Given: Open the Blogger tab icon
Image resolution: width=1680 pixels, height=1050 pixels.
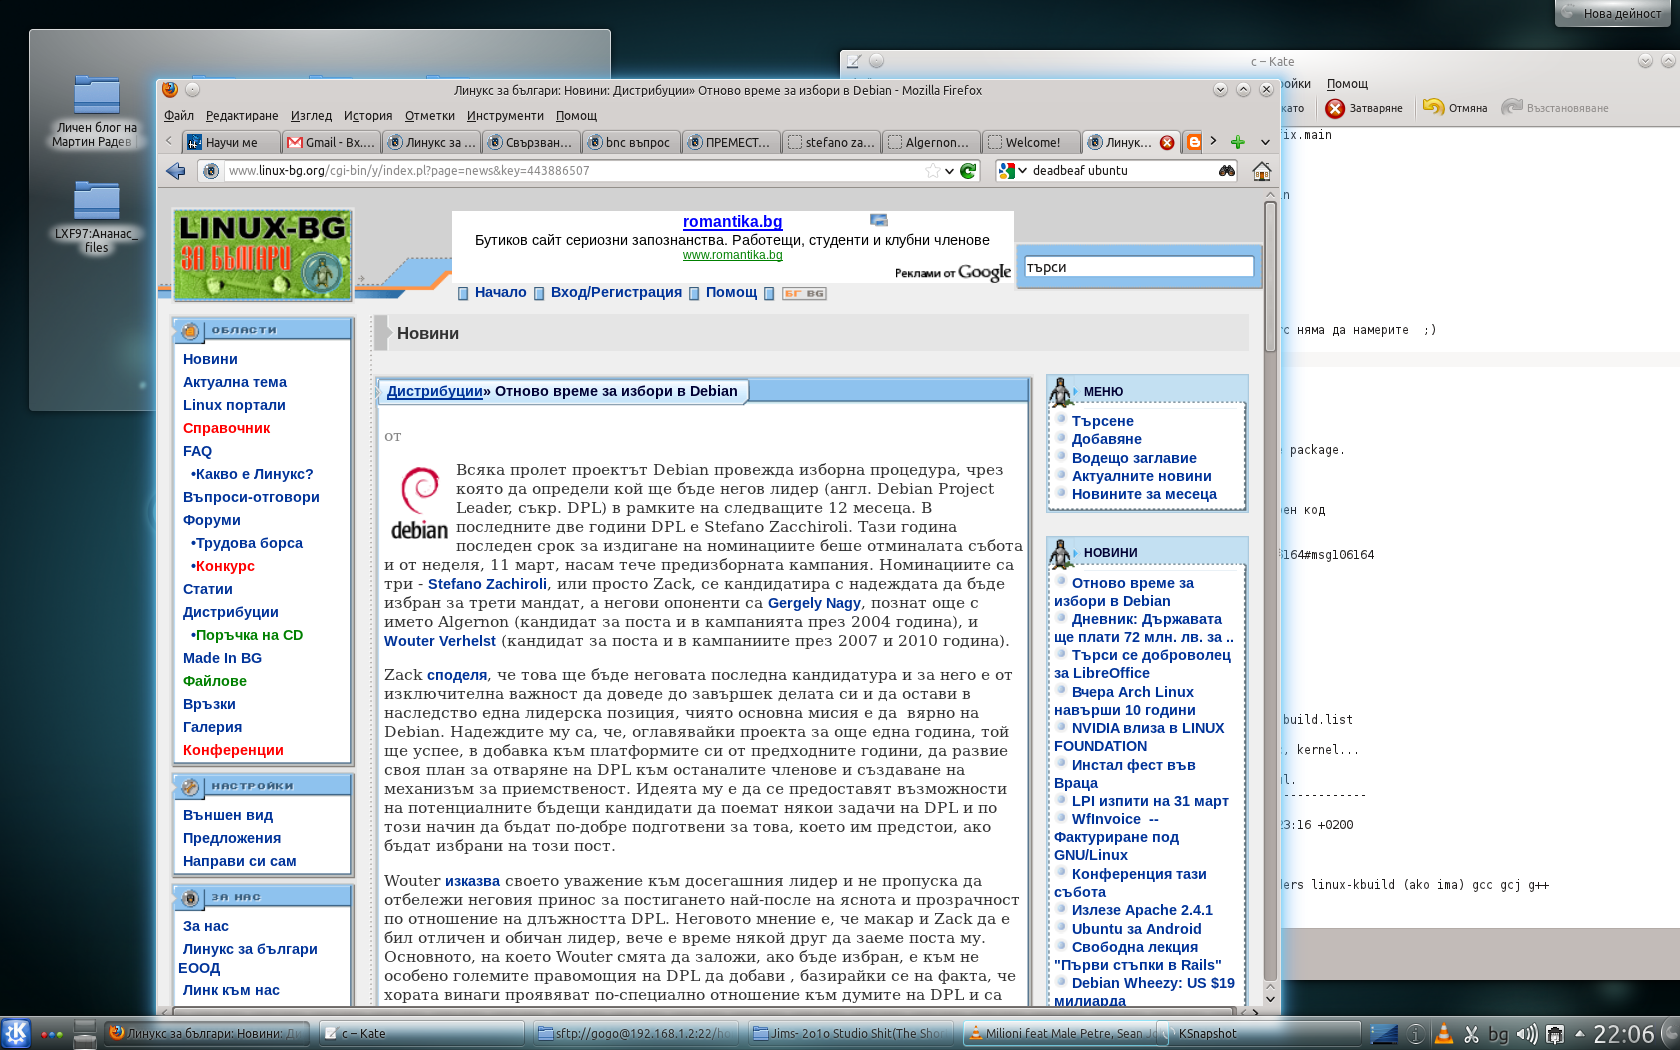Looking at the screenshot, I should 1194,142.
